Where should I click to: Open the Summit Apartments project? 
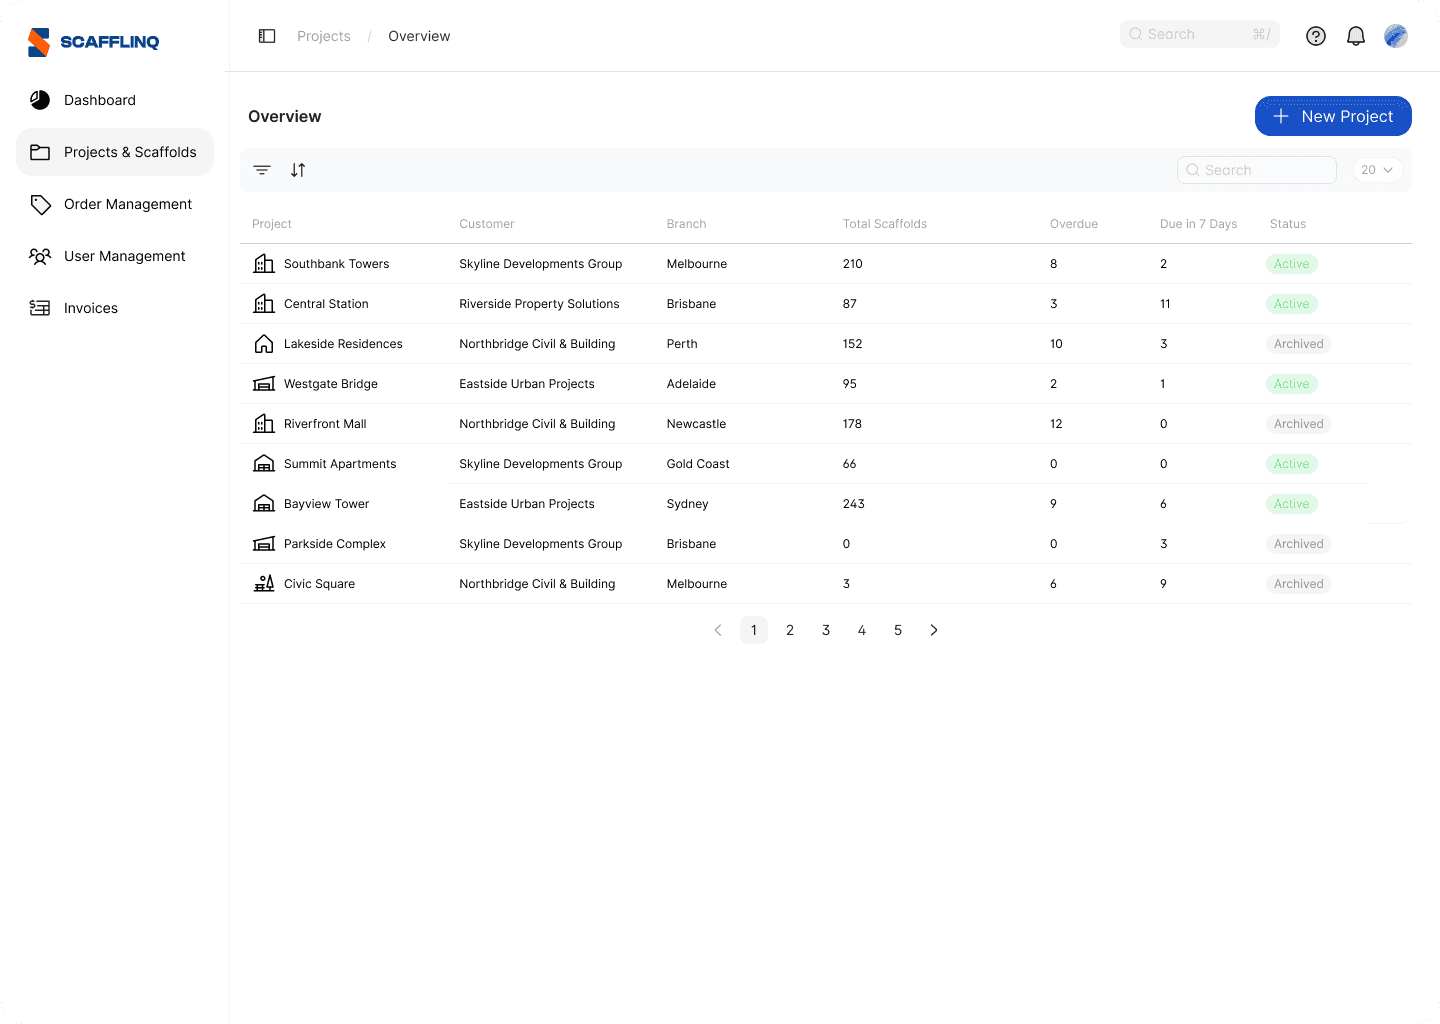pos(340,464)
